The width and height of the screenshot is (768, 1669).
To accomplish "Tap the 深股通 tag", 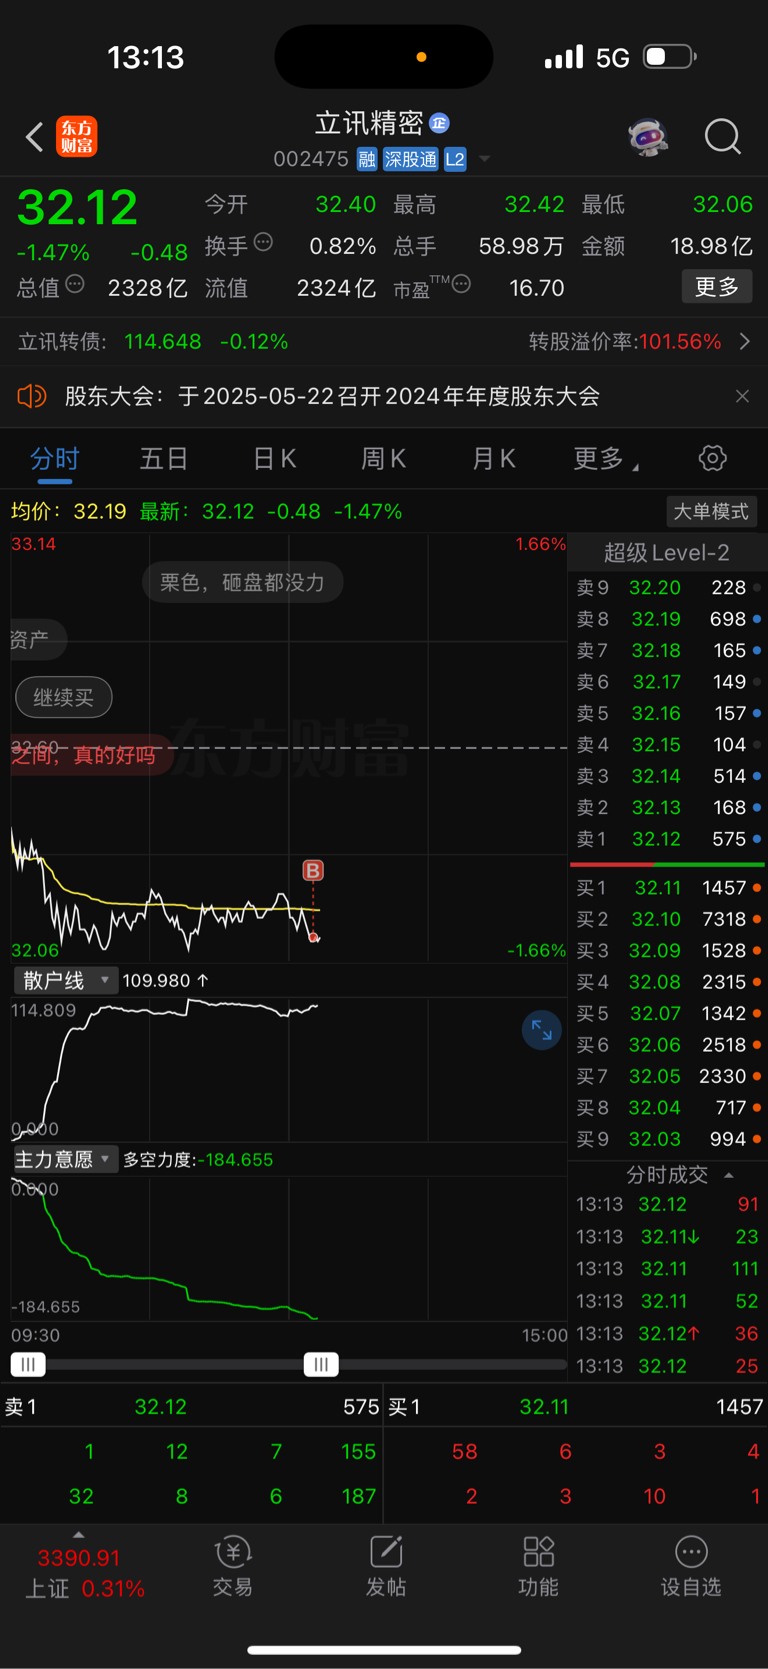I will point(411,159).
